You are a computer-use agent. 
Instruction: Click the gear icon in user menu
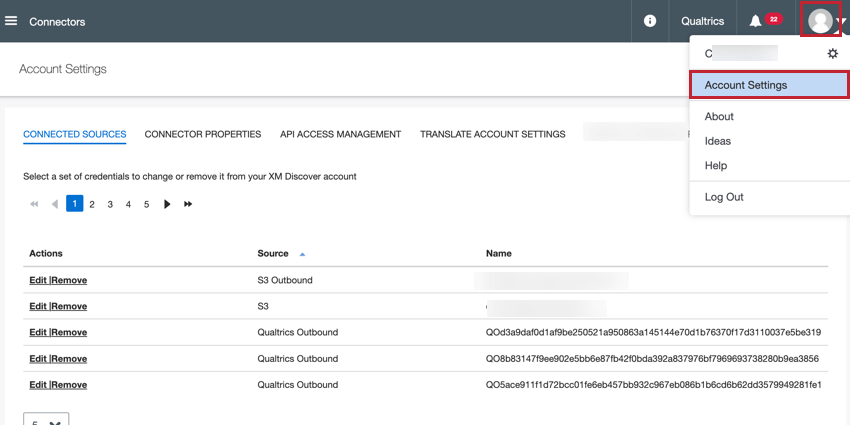(x=832, y=54)
